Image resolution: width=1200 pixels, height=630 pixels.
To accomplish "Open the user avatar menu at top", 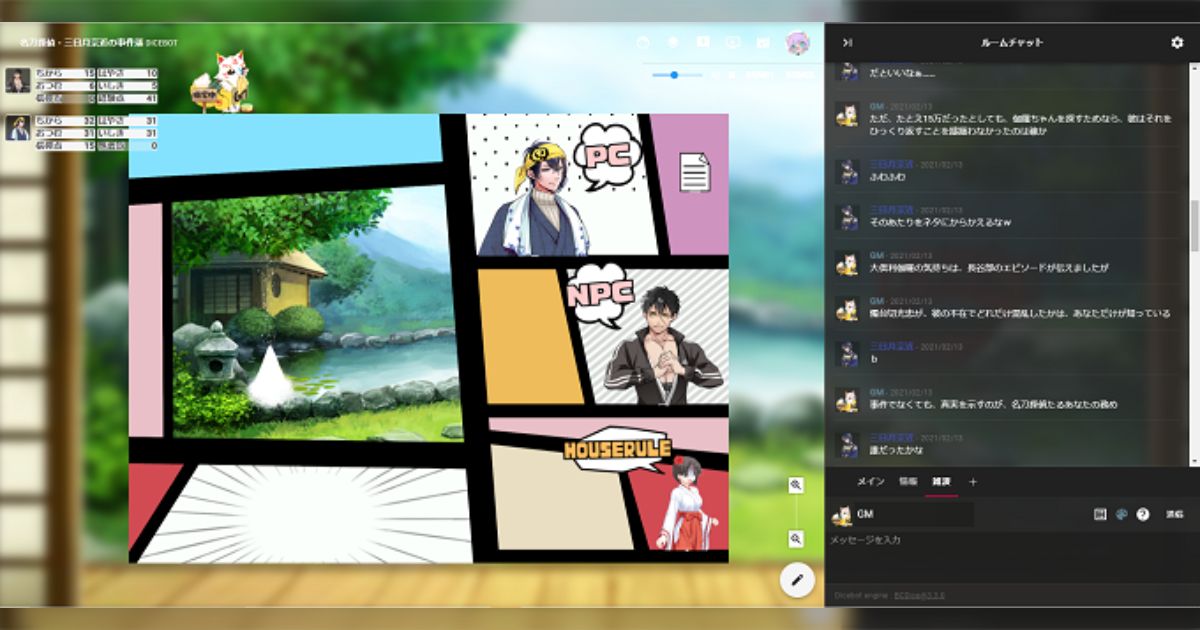I will tap(797, 43).
